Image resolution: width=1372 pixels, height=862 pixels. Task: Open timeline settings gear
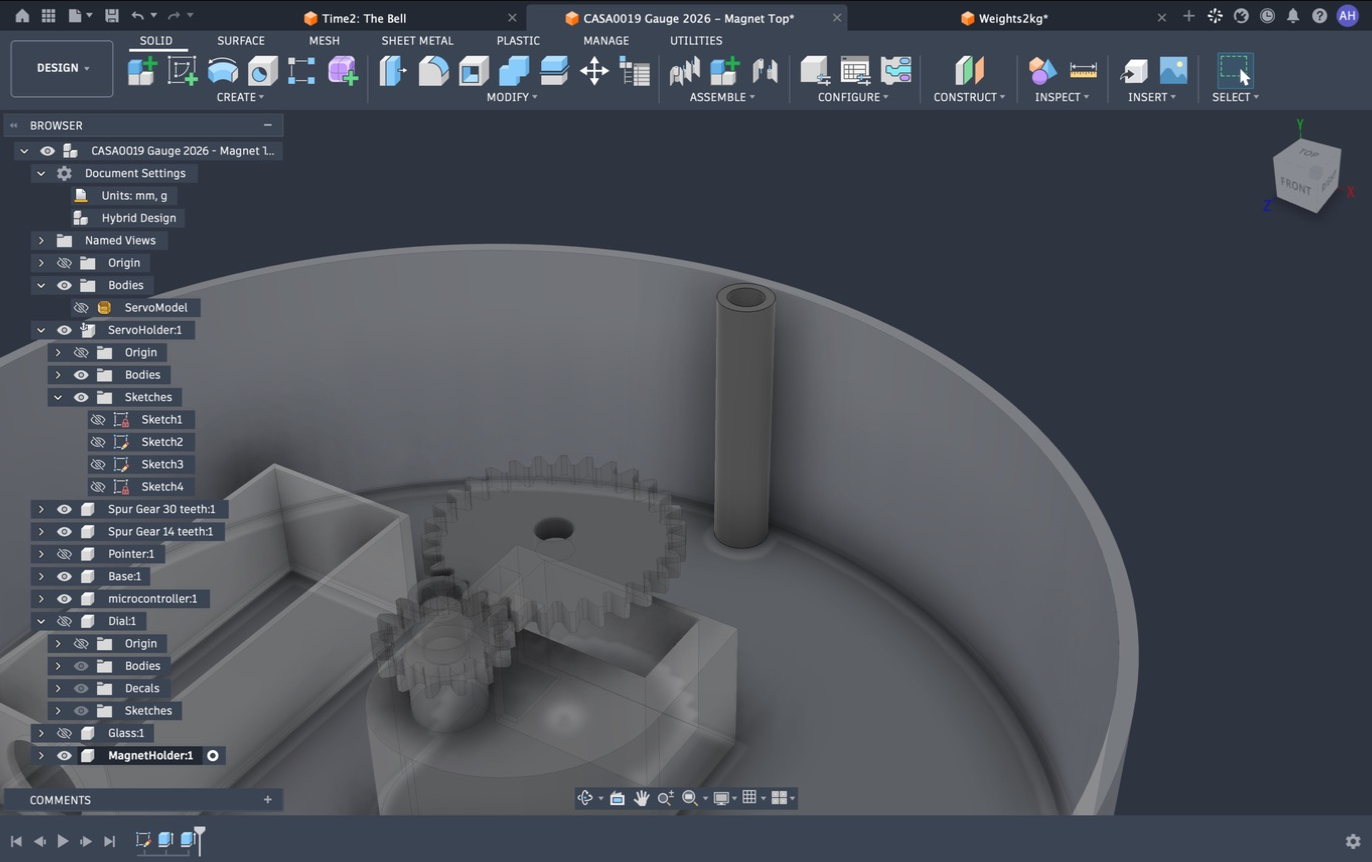tap(1353, 841)
